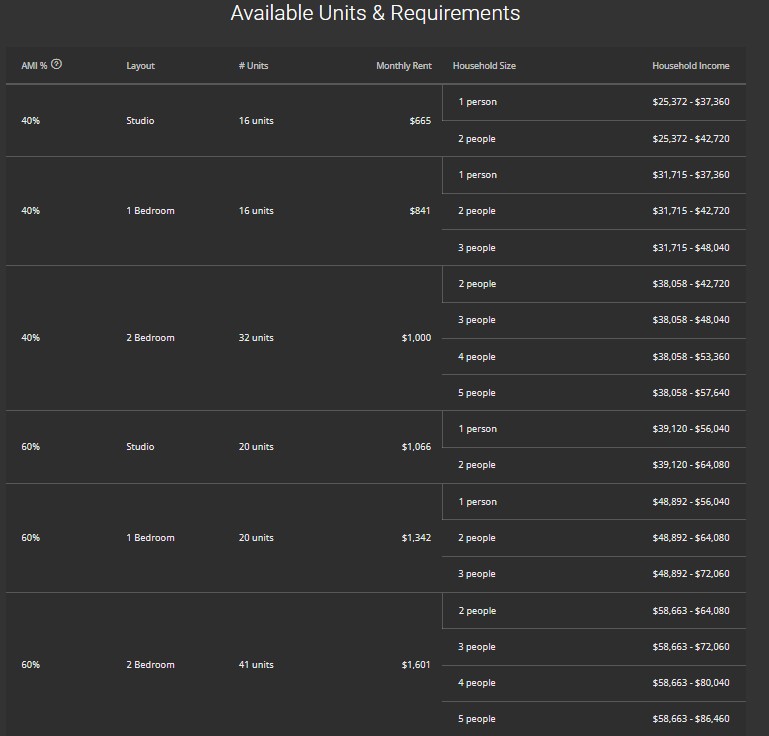This screenshot has width=769, height=736.
Task: Click the $1,601 monthly rent value
Action: (416, 665)
